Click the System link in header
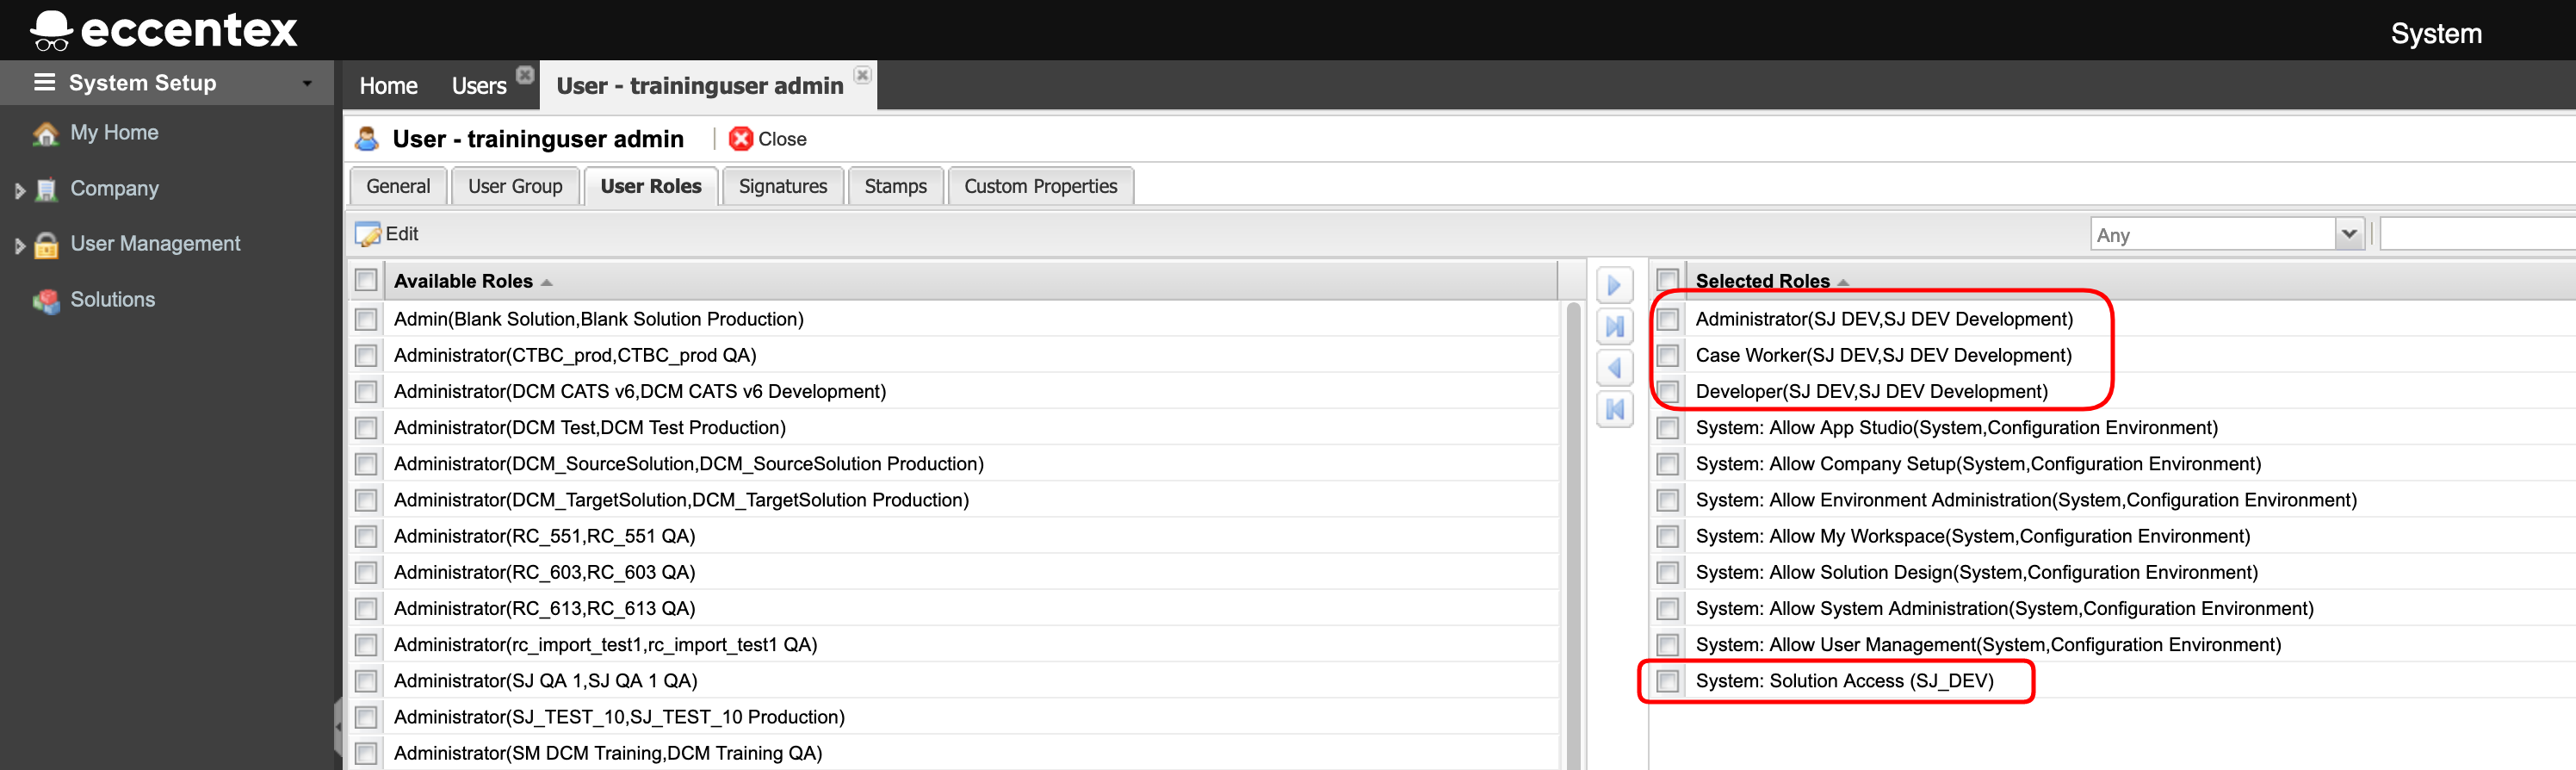This screenshot has height=770, width=2576. click(2436, 34)
